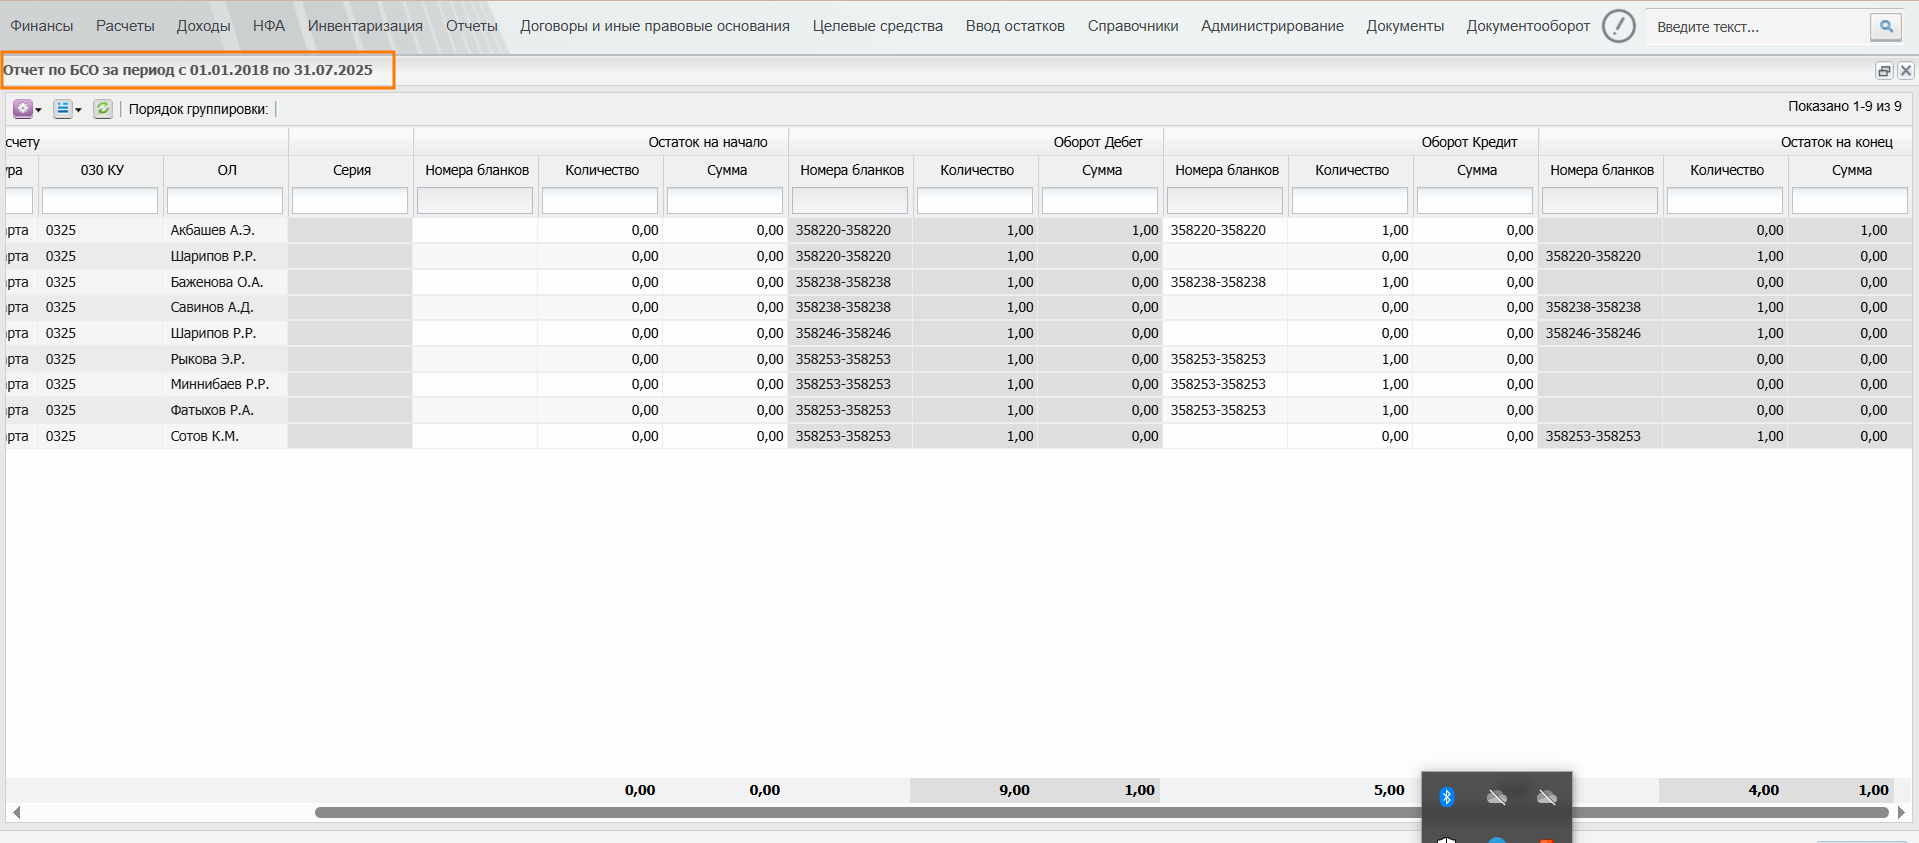Click 358220-358220 credit cell in Акбашев row
1919x843 pixels.
[1218, 230]
